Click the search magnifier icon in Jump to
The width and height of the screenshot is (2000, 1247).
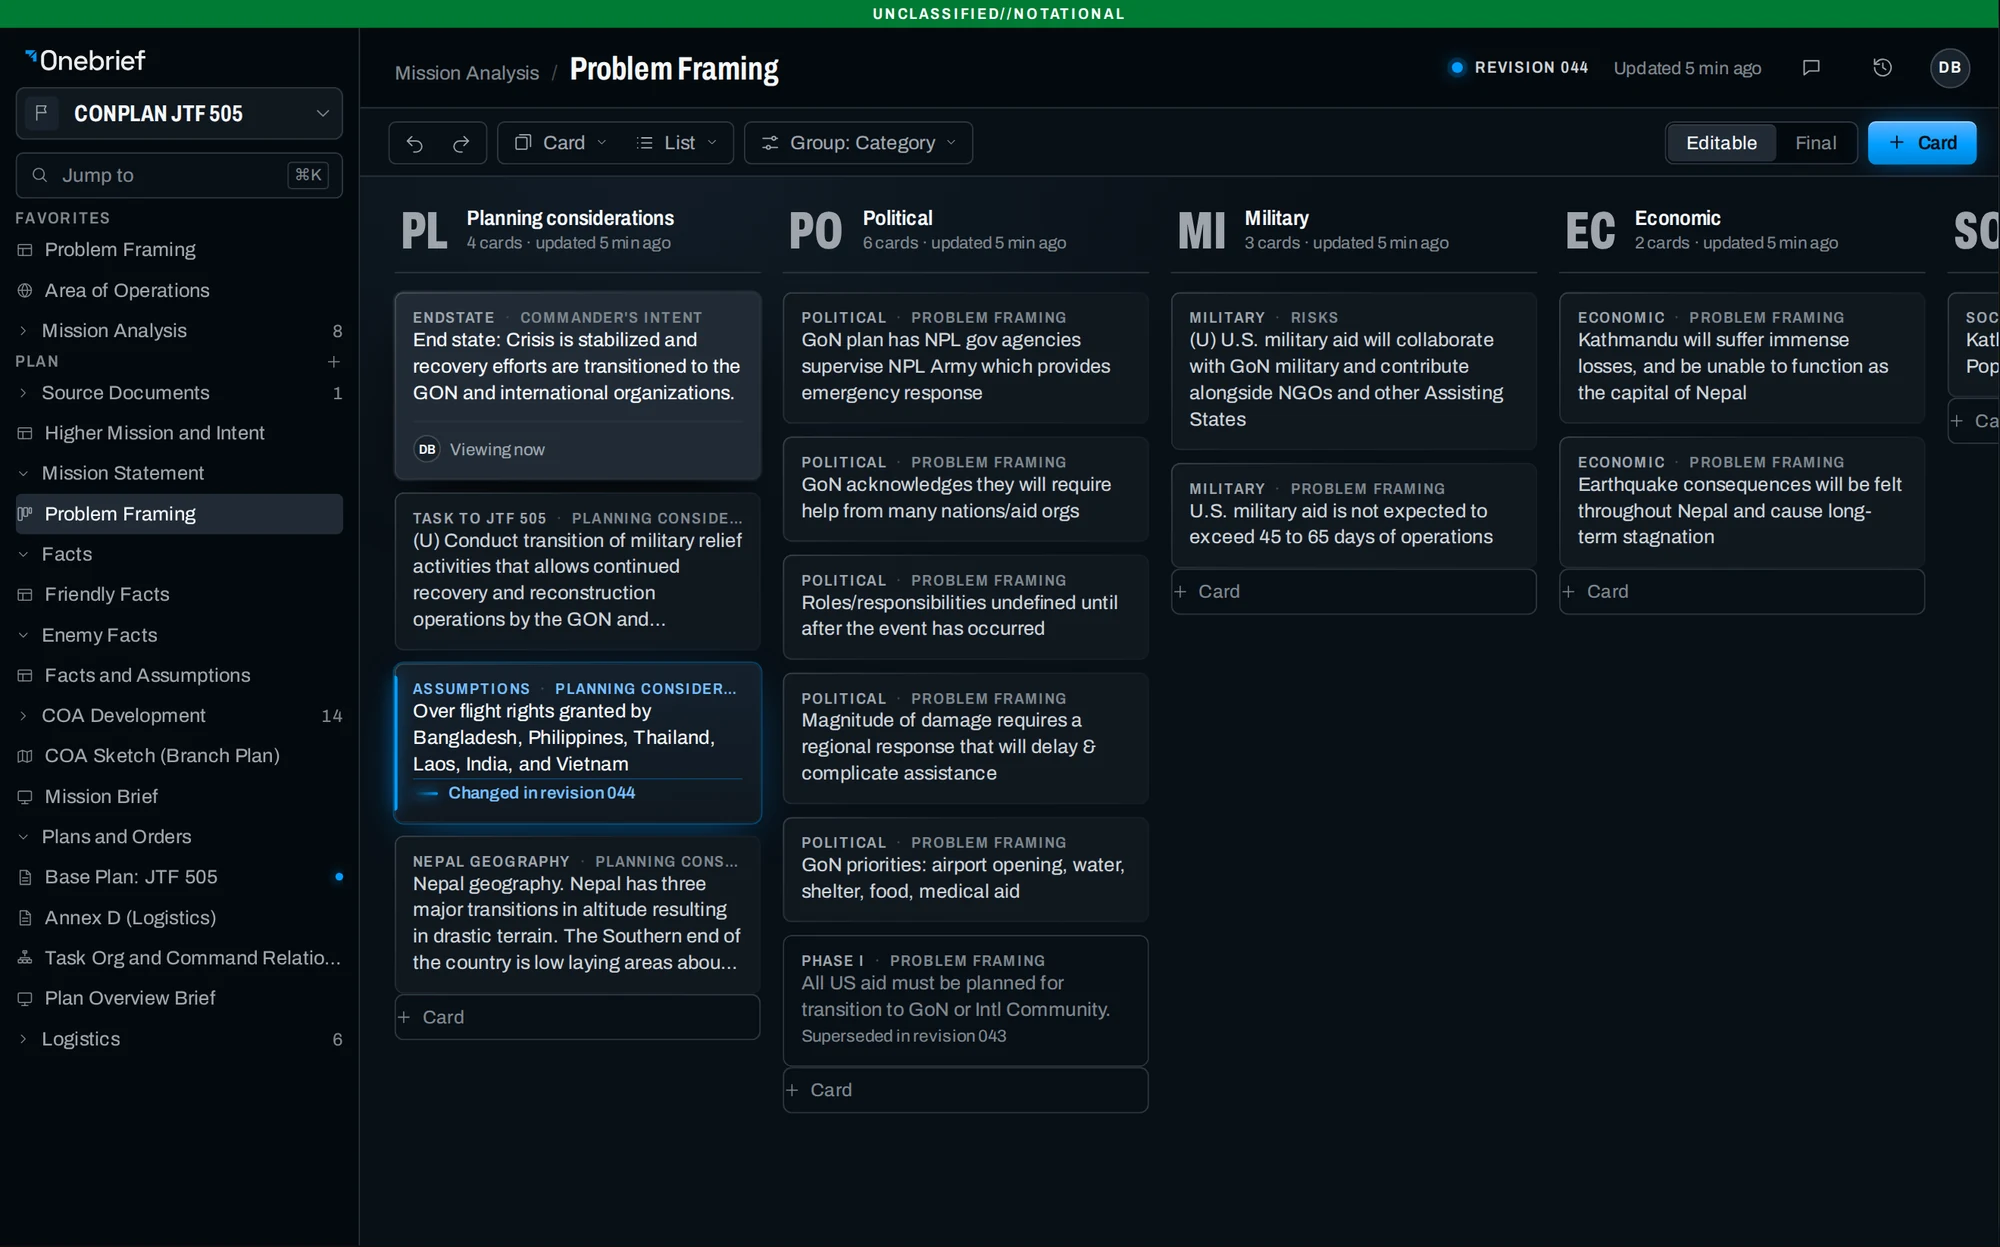click(40, 175)
